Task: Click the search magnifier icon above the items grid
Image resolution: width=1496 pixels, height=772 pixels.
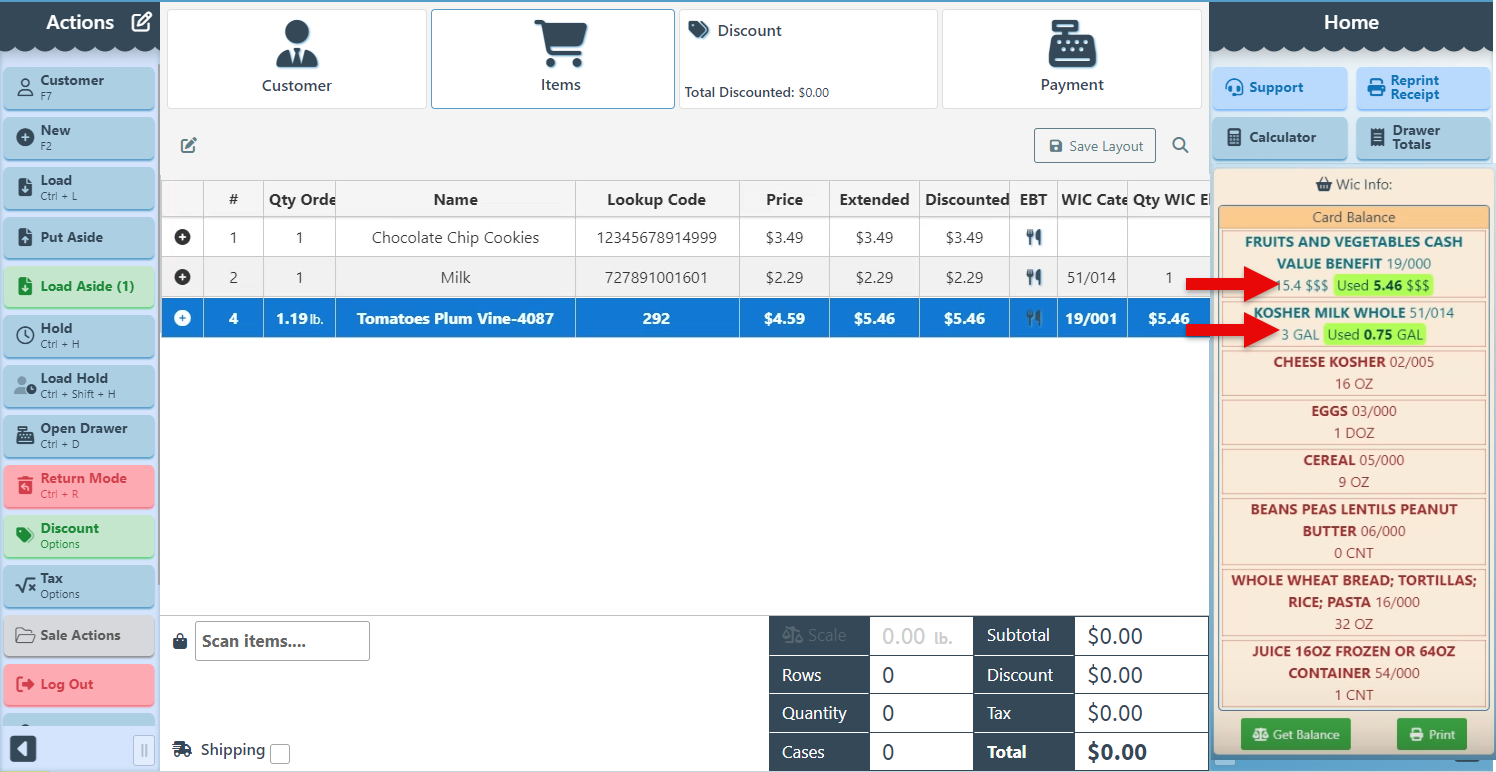Action: 1180,146
